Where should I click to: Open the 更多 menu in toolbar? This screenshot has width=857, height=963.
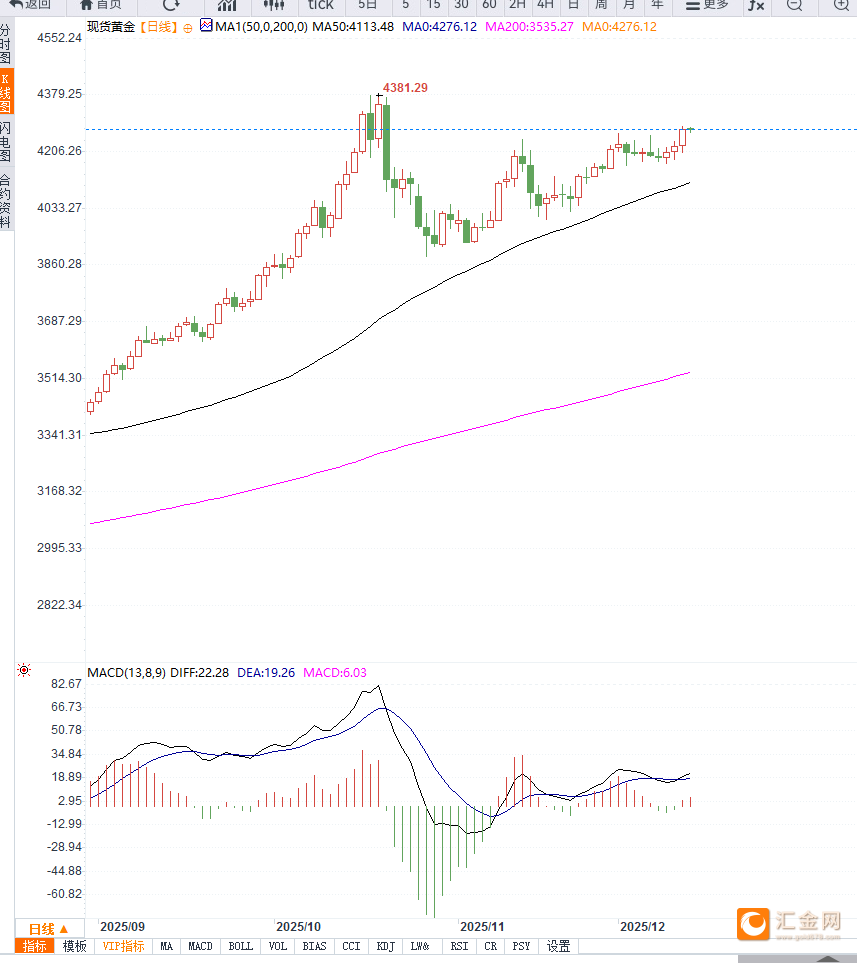pos(709,5)
